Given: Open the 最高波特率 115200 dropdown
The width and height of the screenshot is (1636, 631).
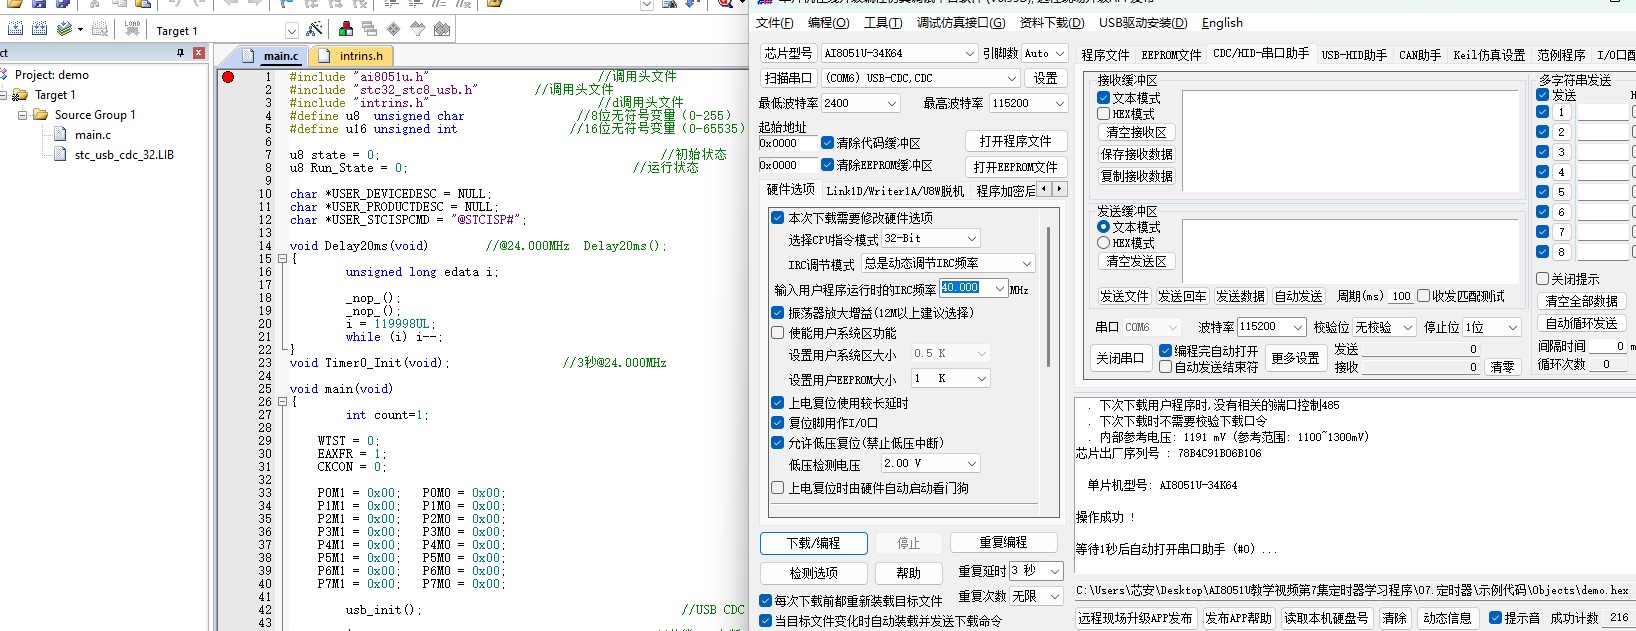Looking at the screenshot, I should click(1028, 103).
